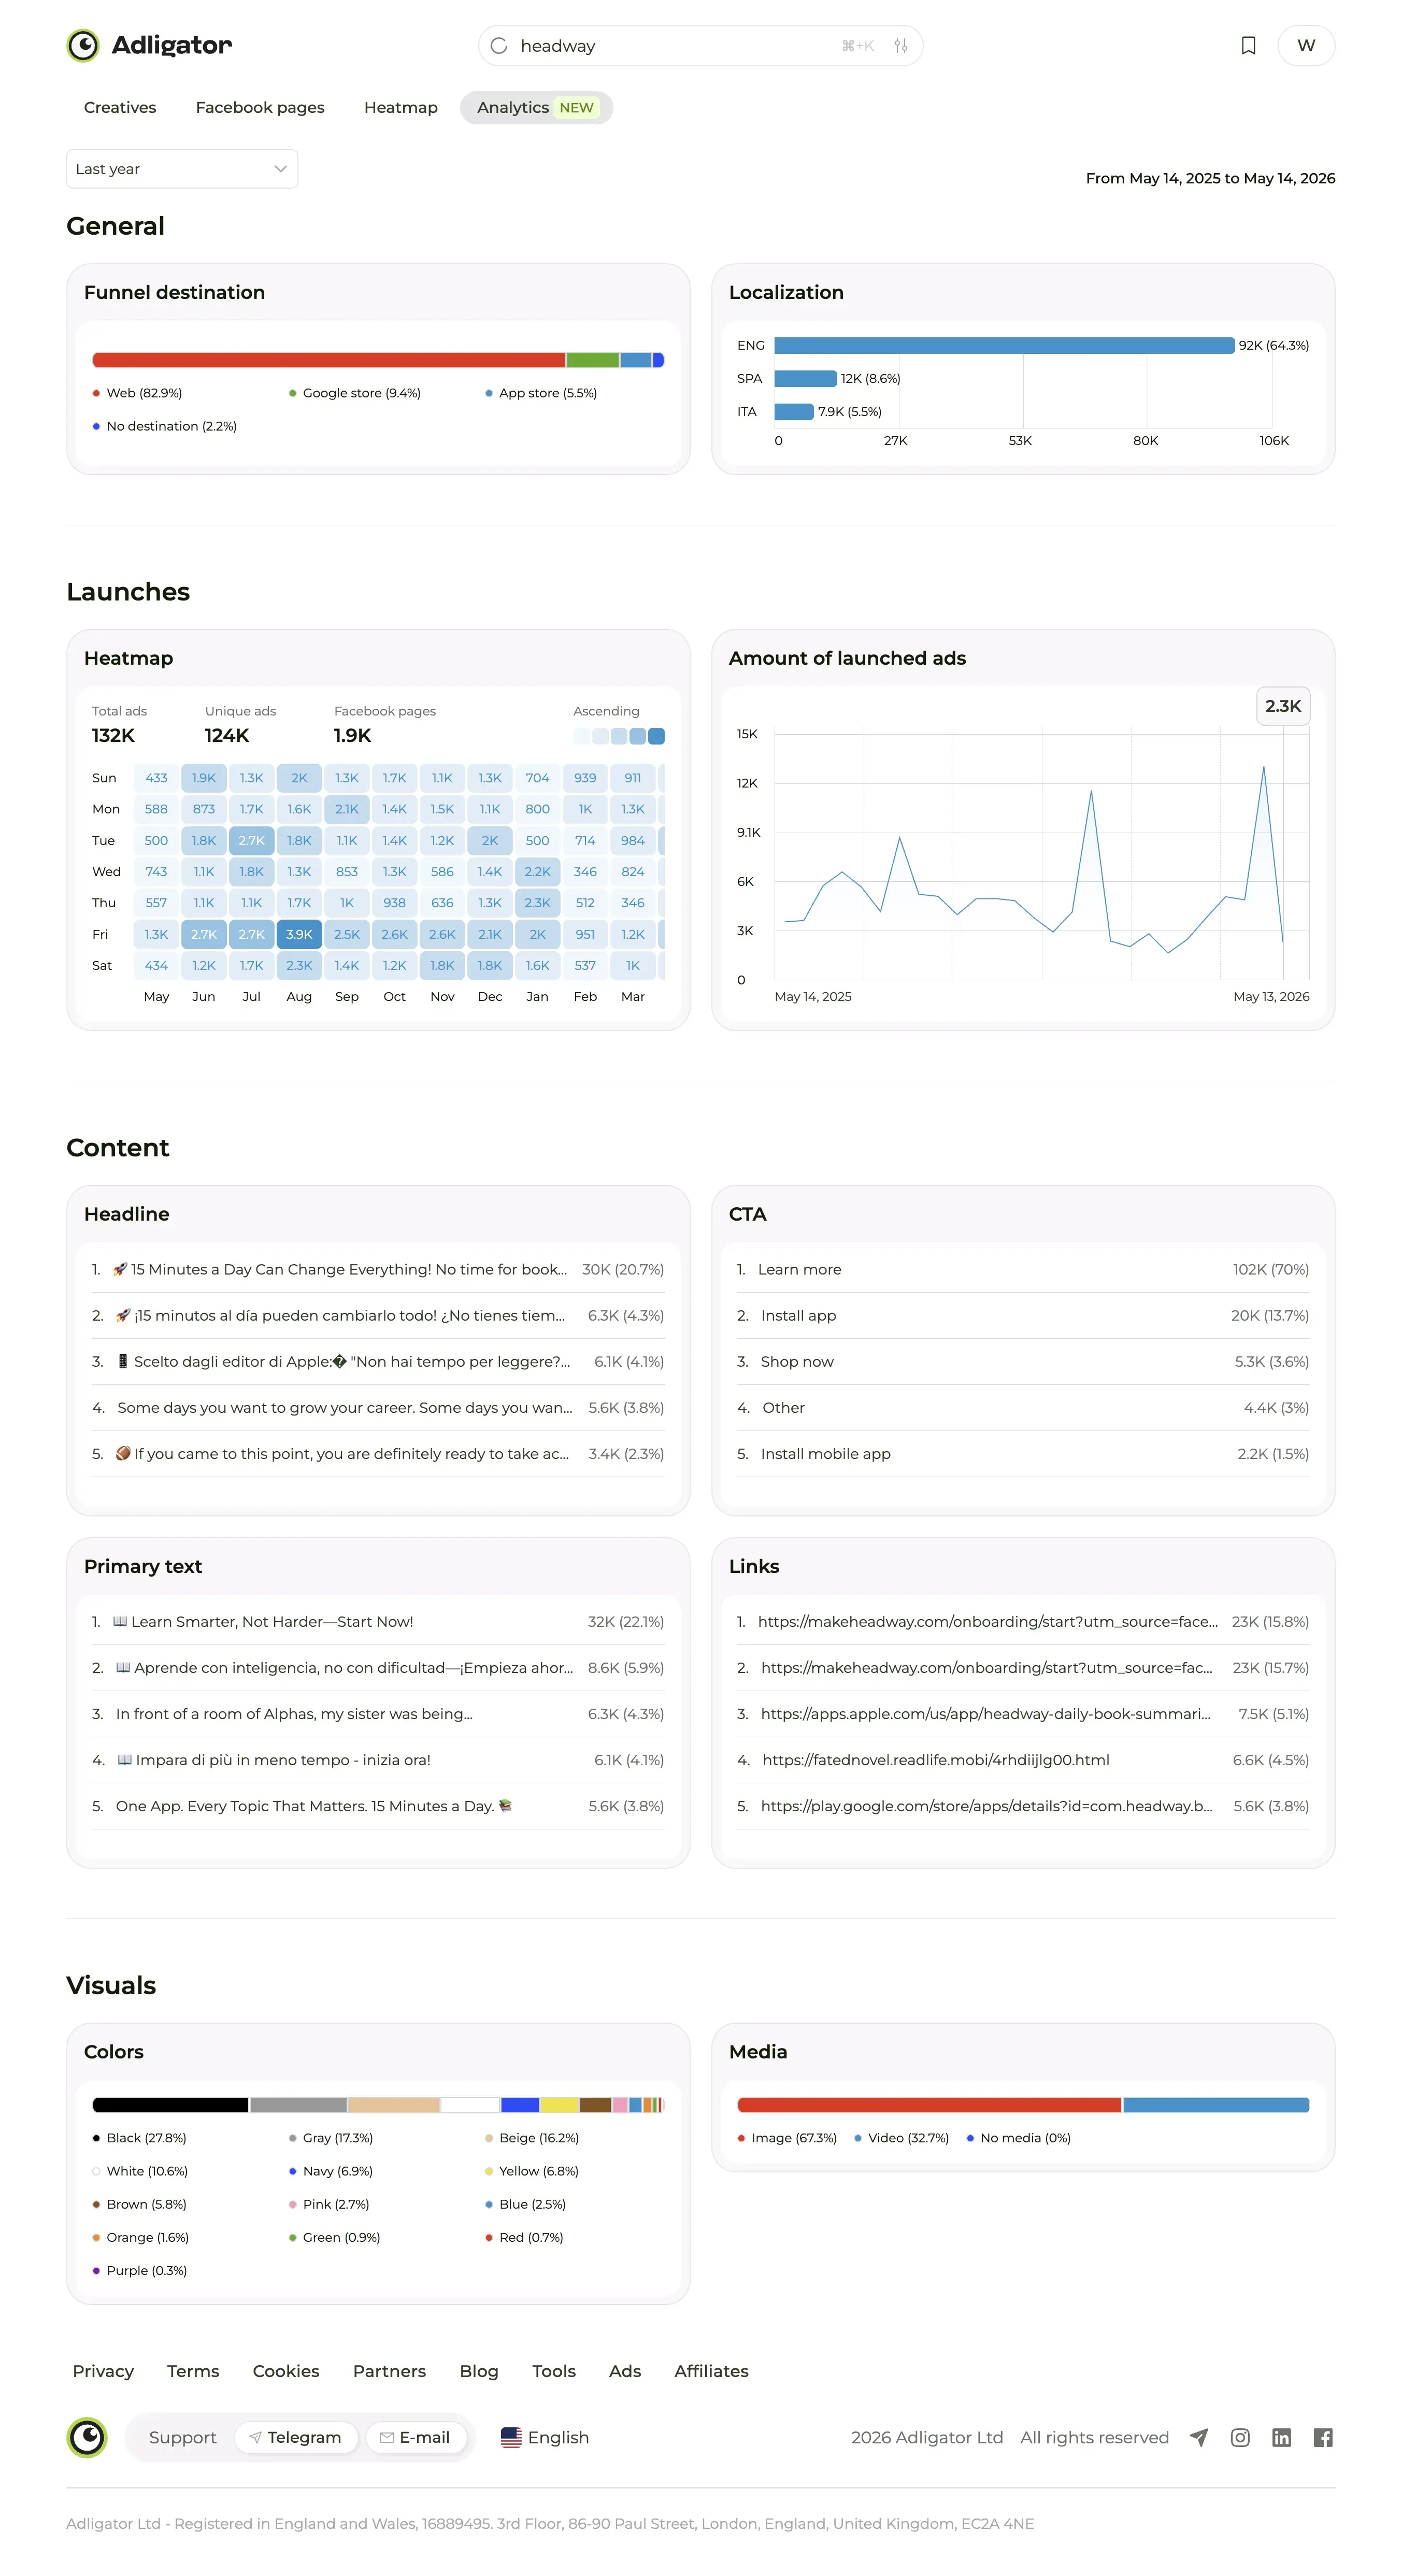Click the ENG localization bar
The image size is (1402, 2576).
point(1004,345)
